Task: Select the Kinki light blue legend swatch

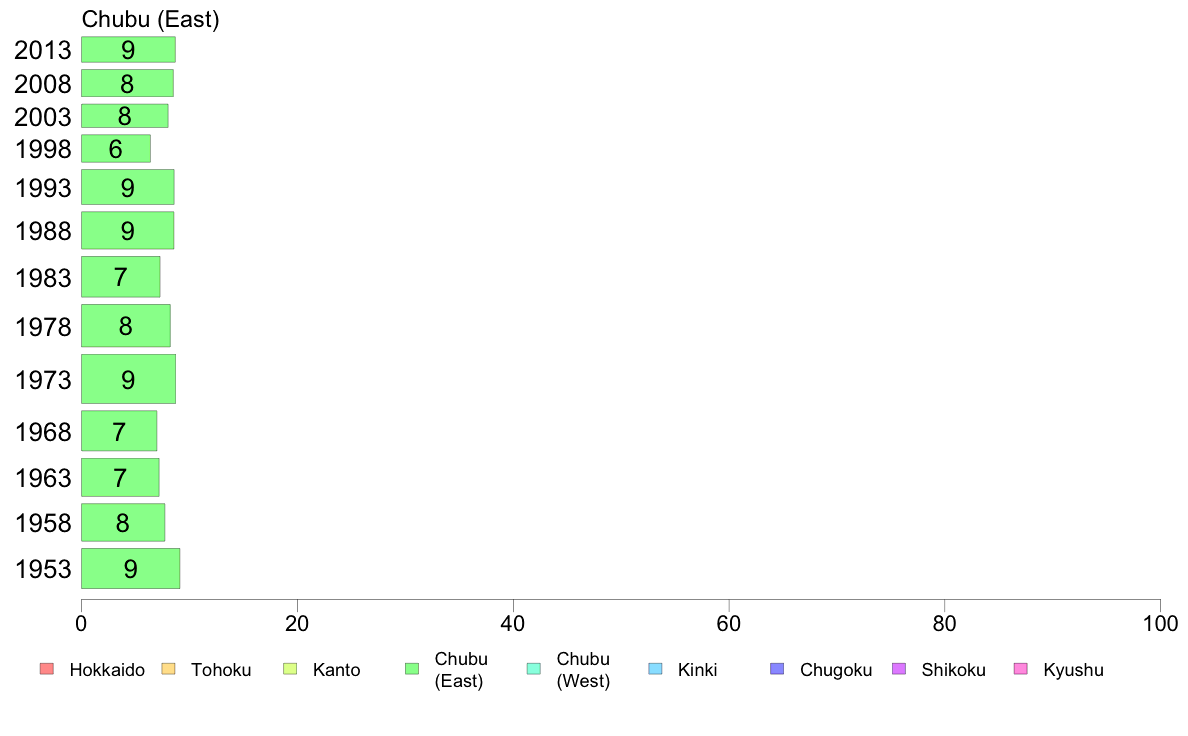Action: [x=655, y=669]
